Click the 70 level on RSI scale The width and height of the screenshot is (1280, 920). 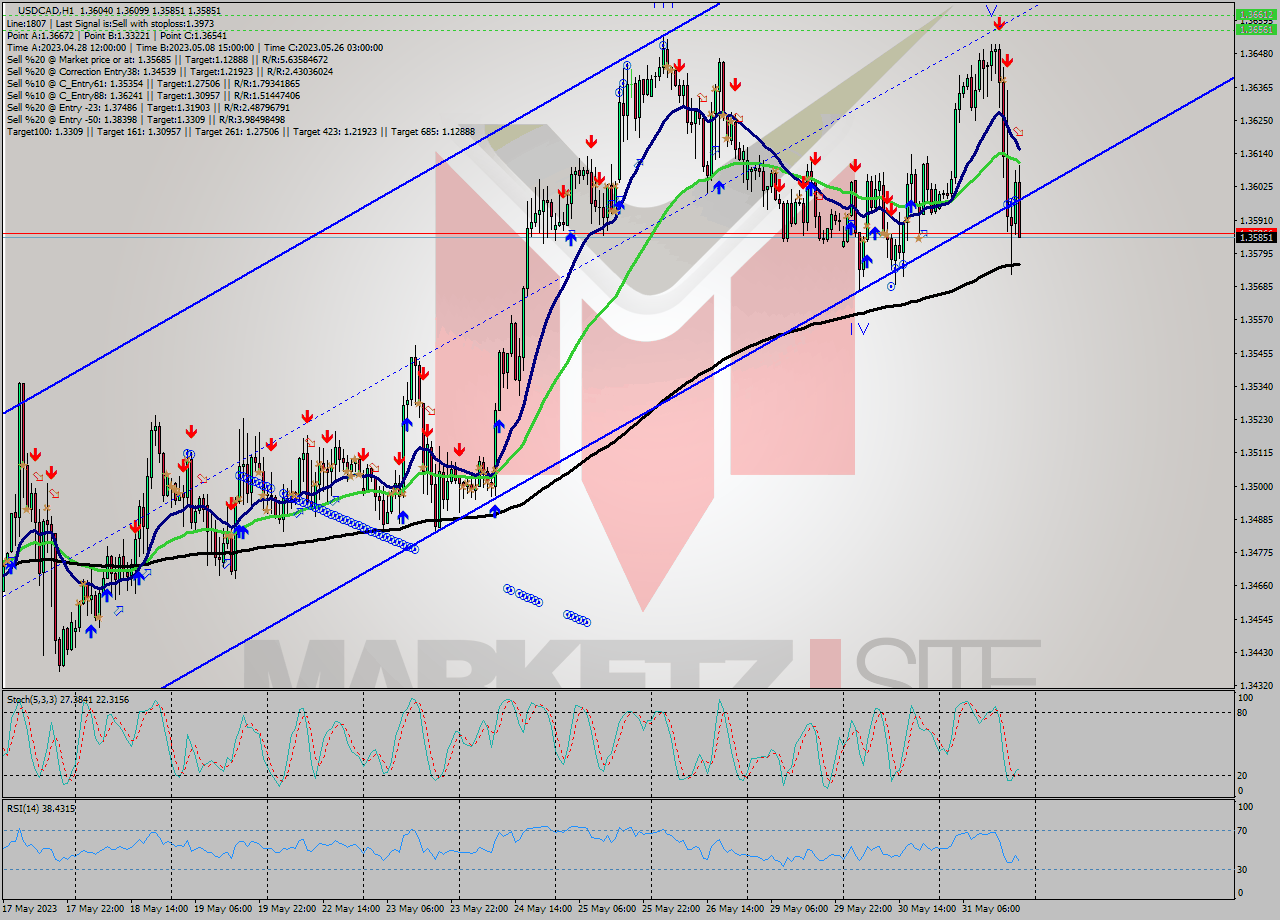[x=1244, y=830]
